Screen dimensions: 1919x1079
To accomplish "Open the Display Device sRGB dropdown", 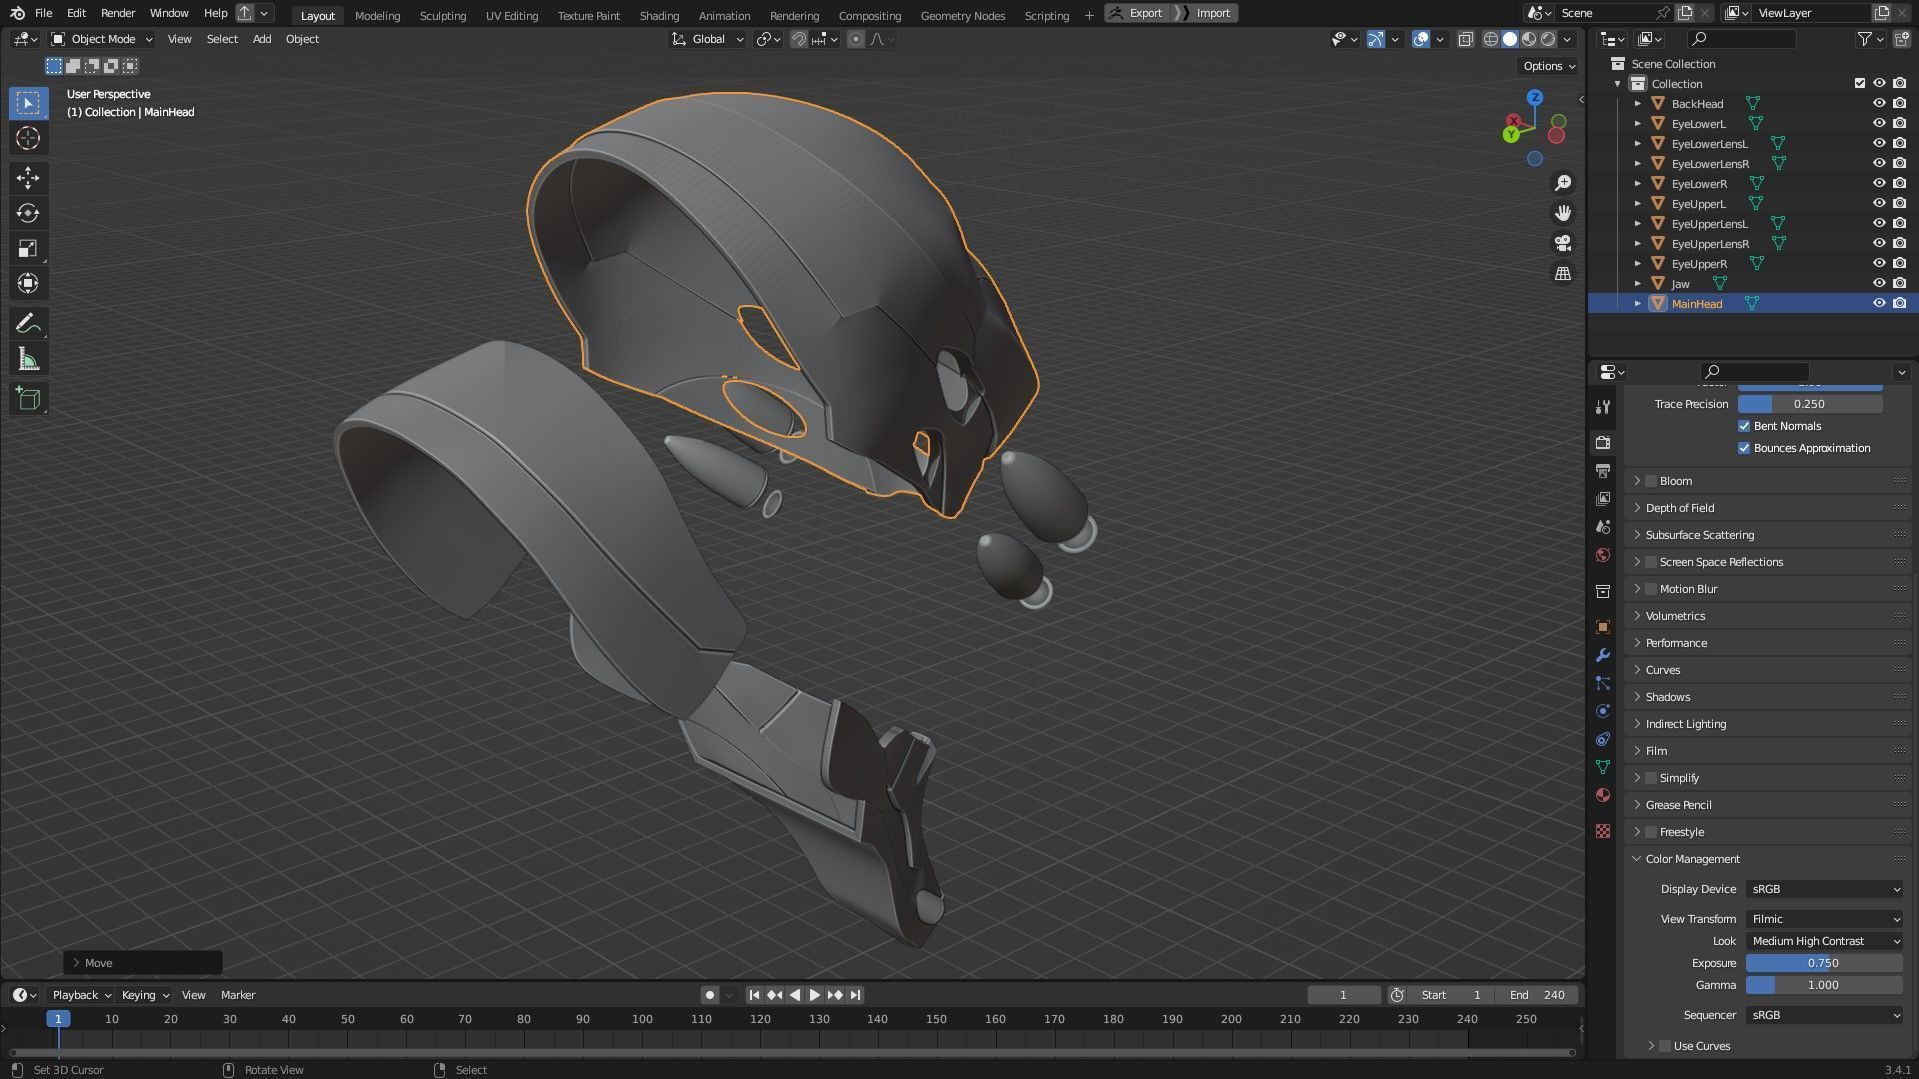I will (x=1825, y=889).
